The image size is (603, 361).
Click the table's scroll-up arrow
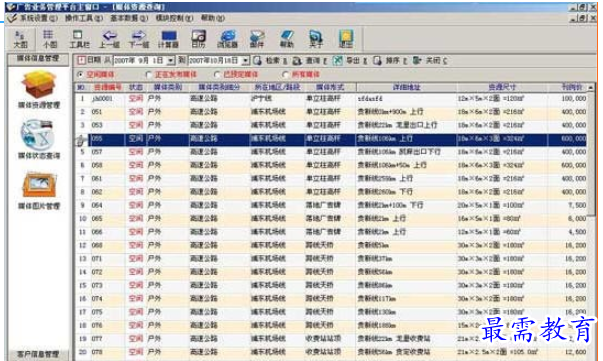tap(590, 88)
